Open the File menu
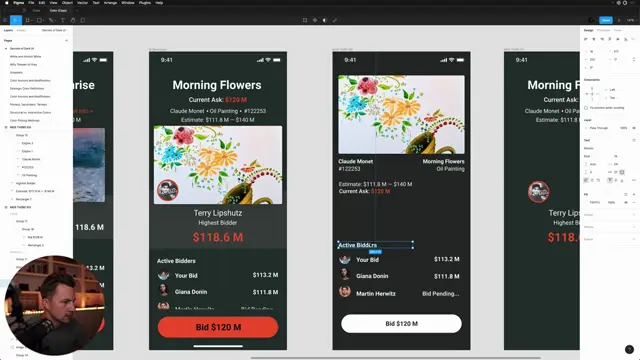640x360 pixels. (x=31, y=3)
